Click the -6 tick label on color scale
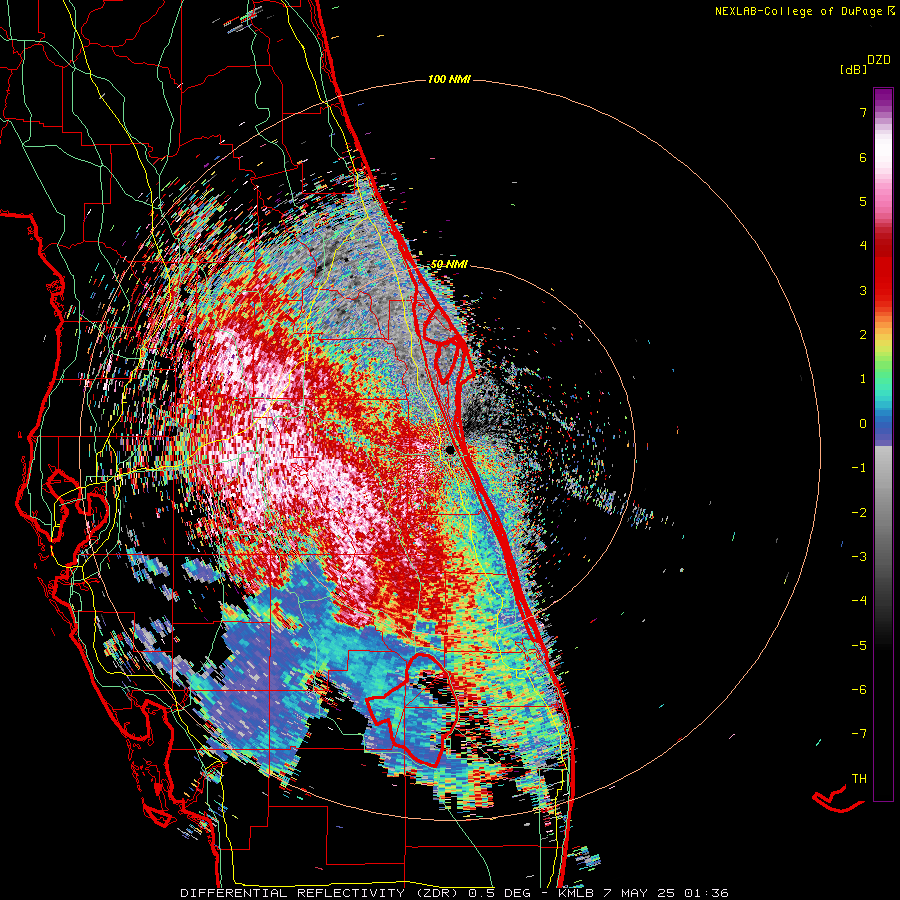900x900 pixels. (x=859, y=690)
